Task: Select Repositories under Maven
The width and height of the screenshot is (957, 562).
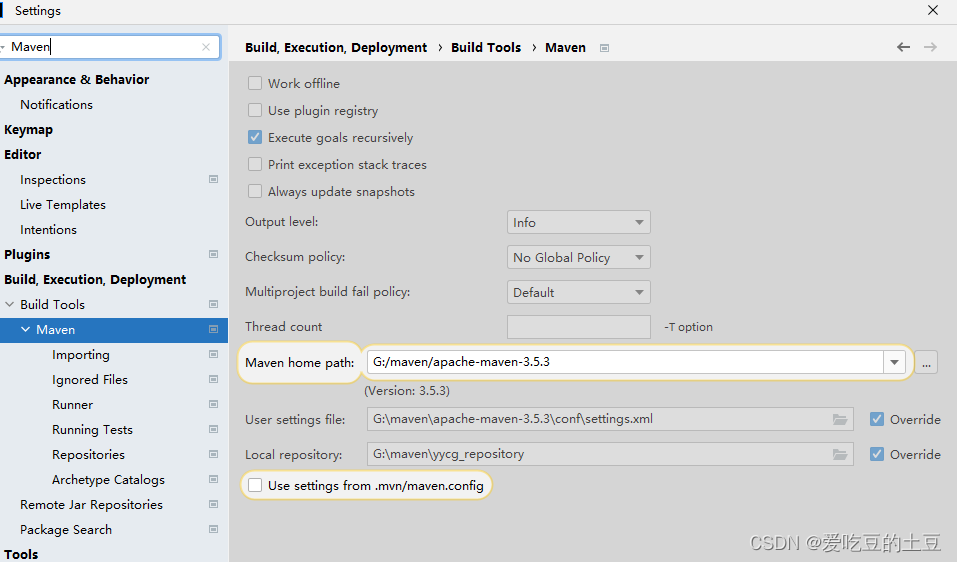Action: click(88, 455)
